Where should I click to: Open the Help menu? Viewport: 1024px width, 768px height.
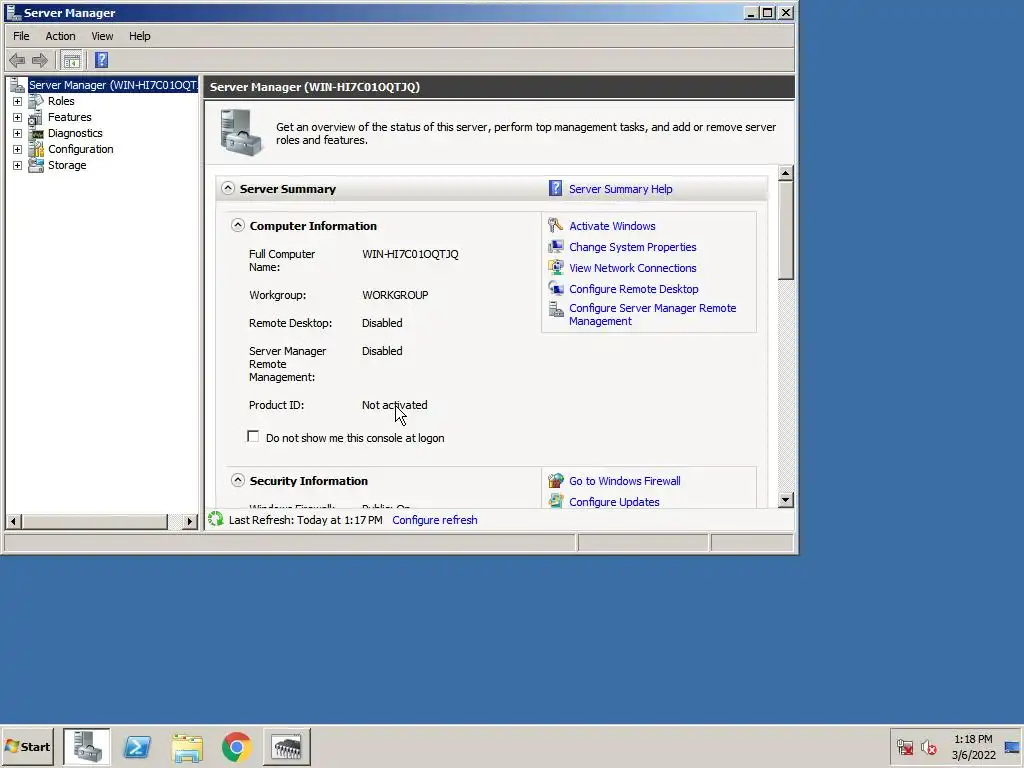pos(139,36)
